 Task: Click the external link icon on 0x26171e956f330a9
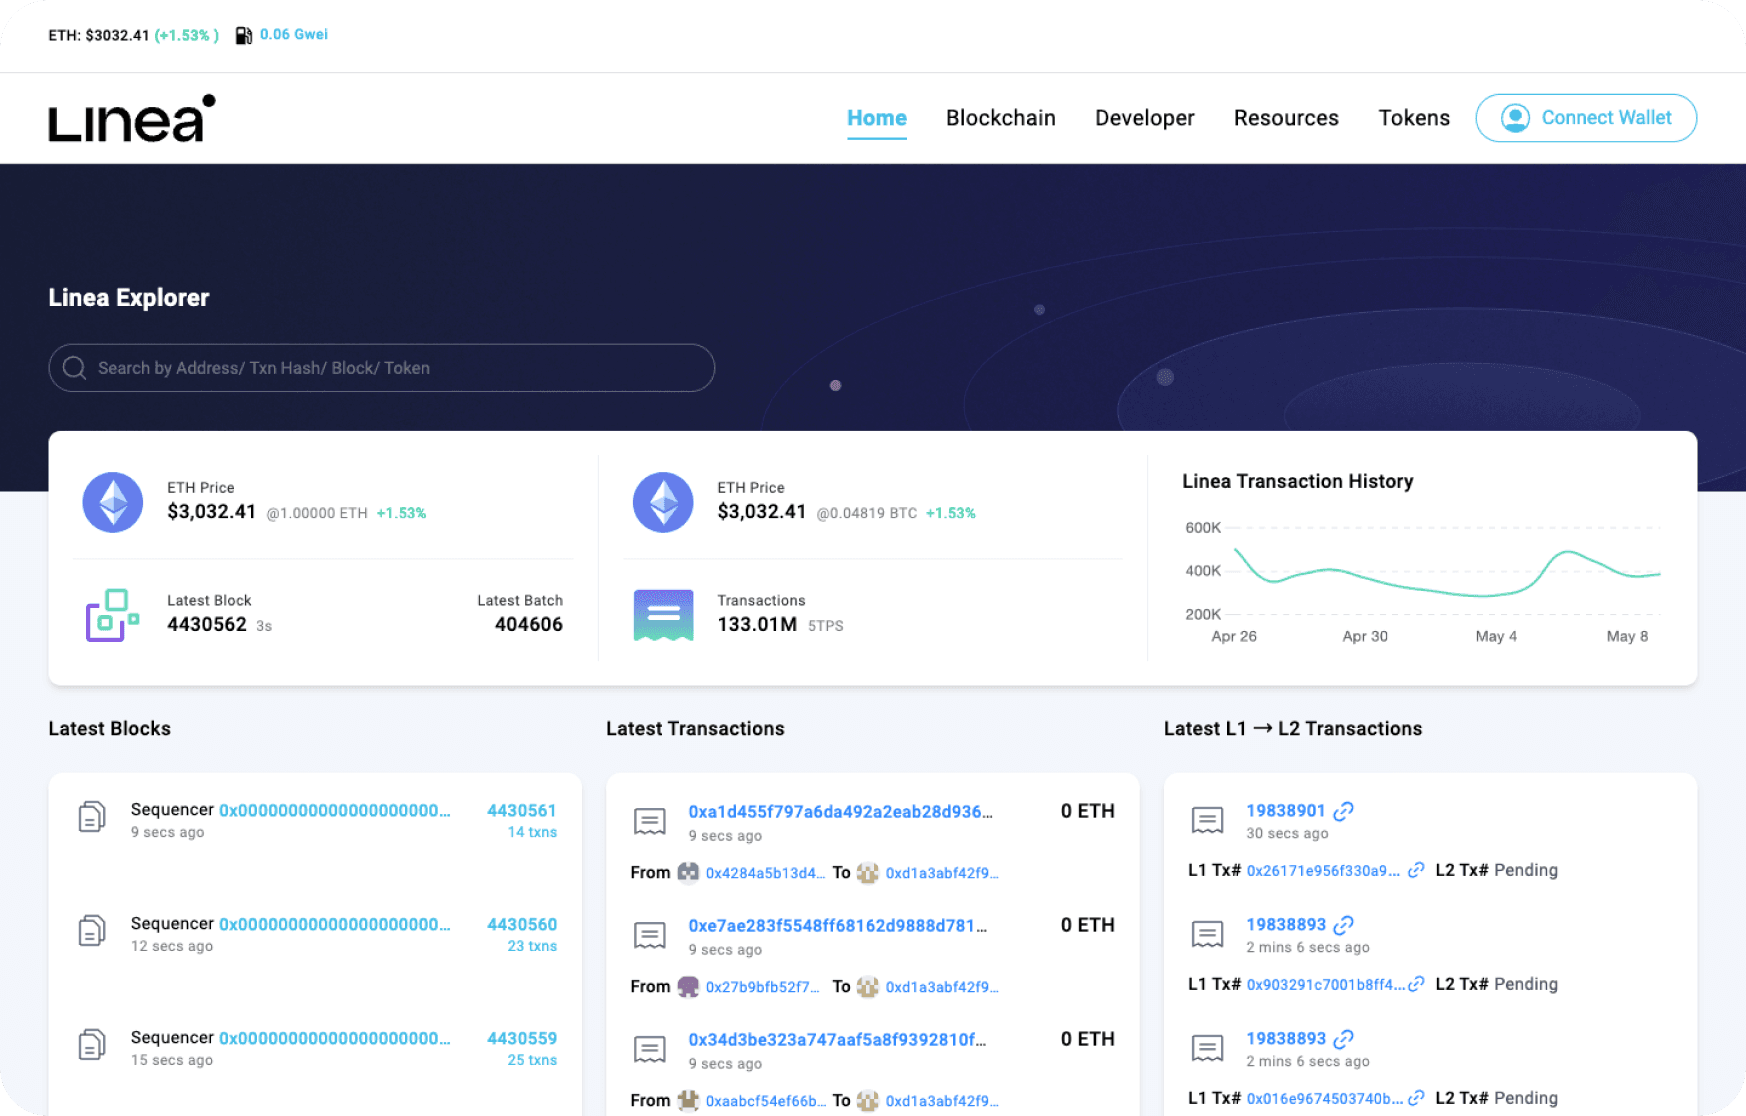click(x=1415, y=869)
